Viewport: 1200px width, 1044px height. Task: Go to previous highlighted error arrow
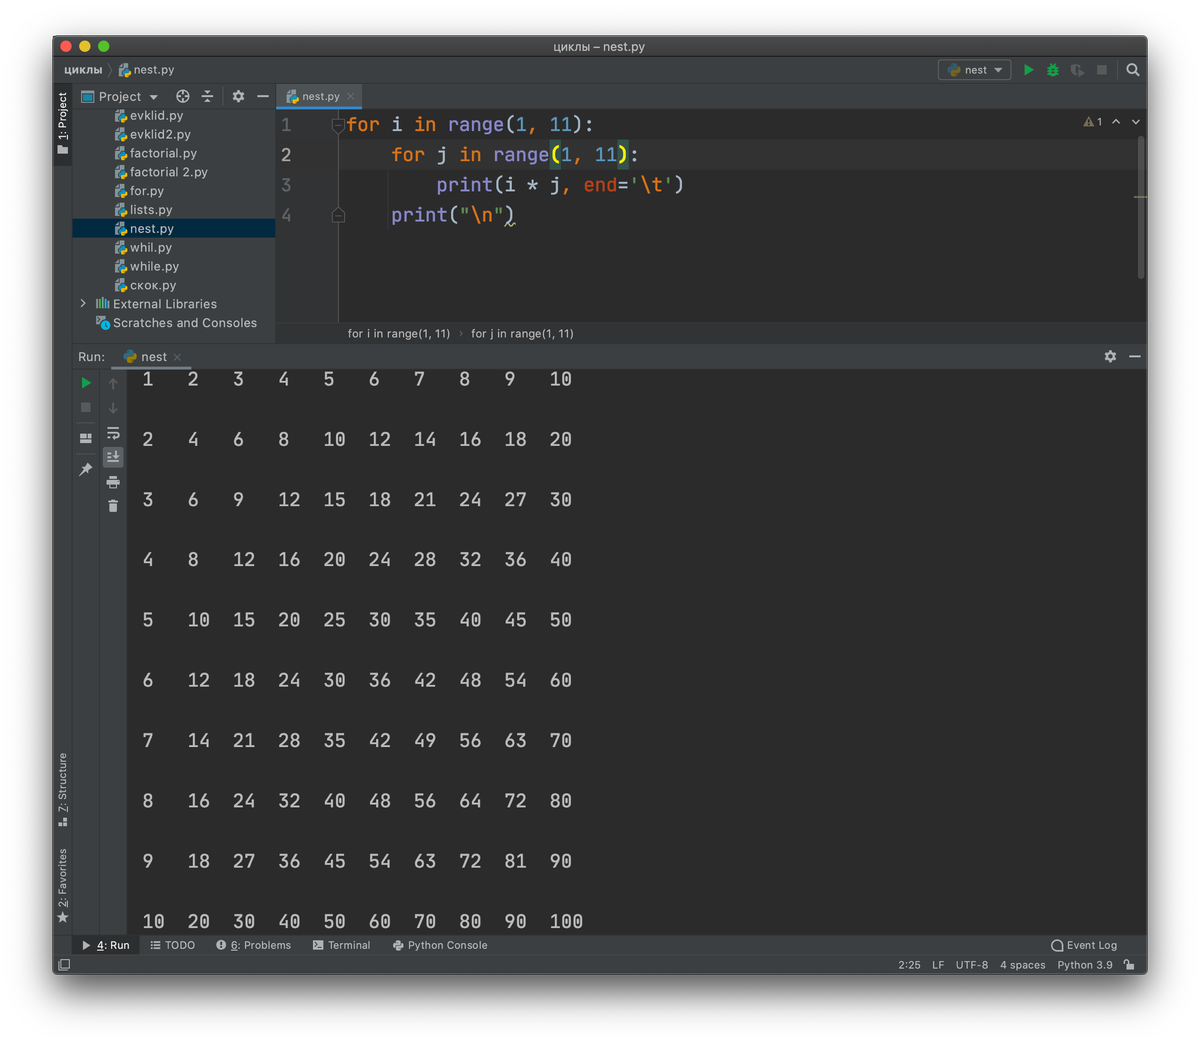point(1116,122)
